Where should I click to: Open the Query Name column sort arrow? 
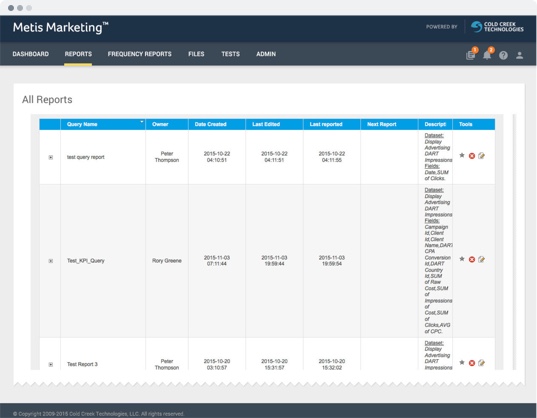tap(141, 122)
